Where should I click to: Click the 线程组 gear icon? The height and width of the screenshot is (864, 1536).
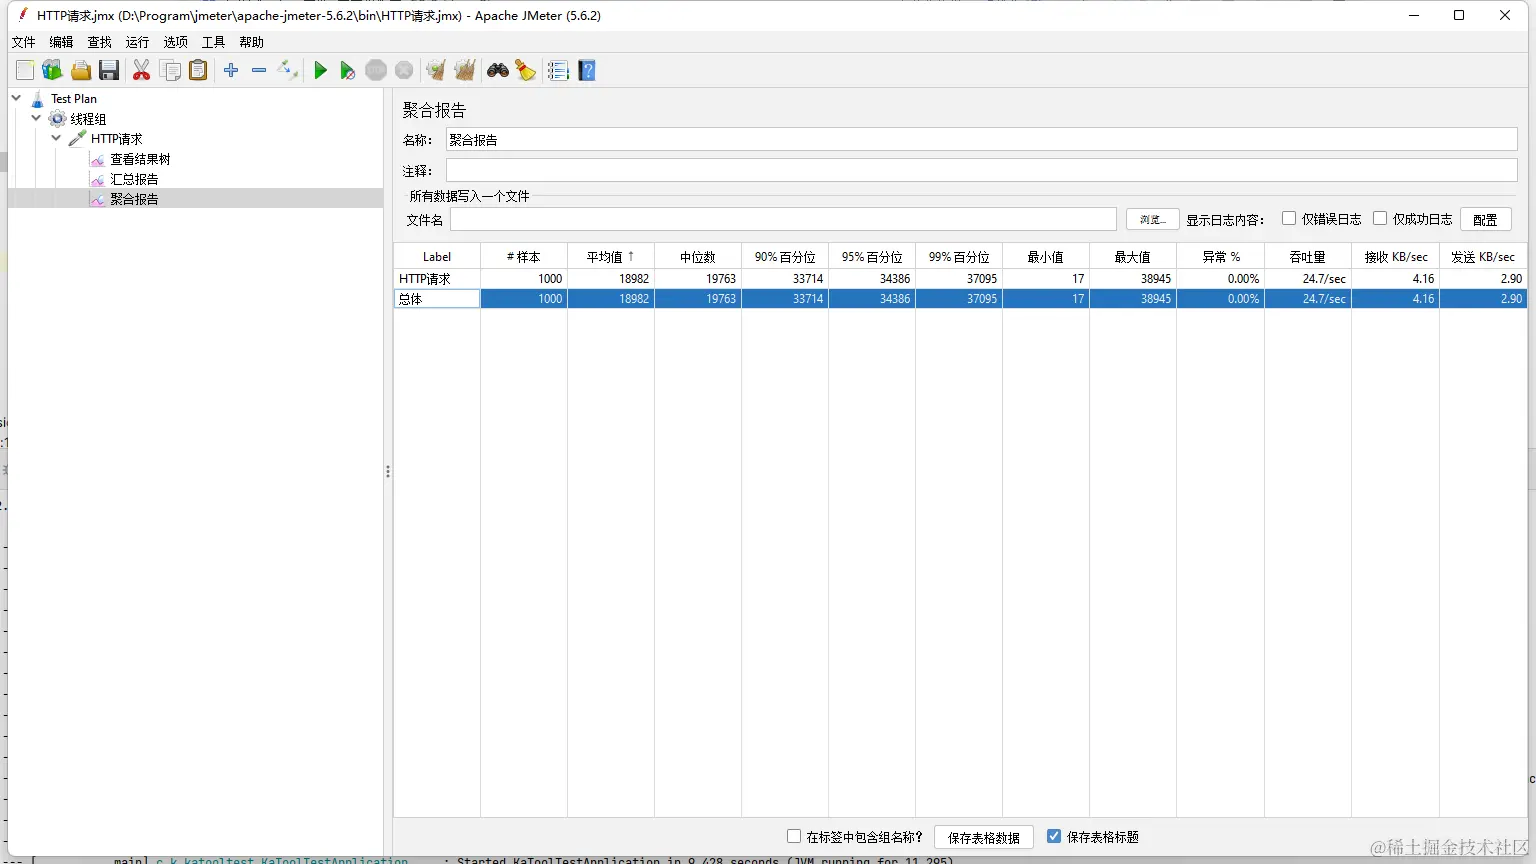click(57, 119)
